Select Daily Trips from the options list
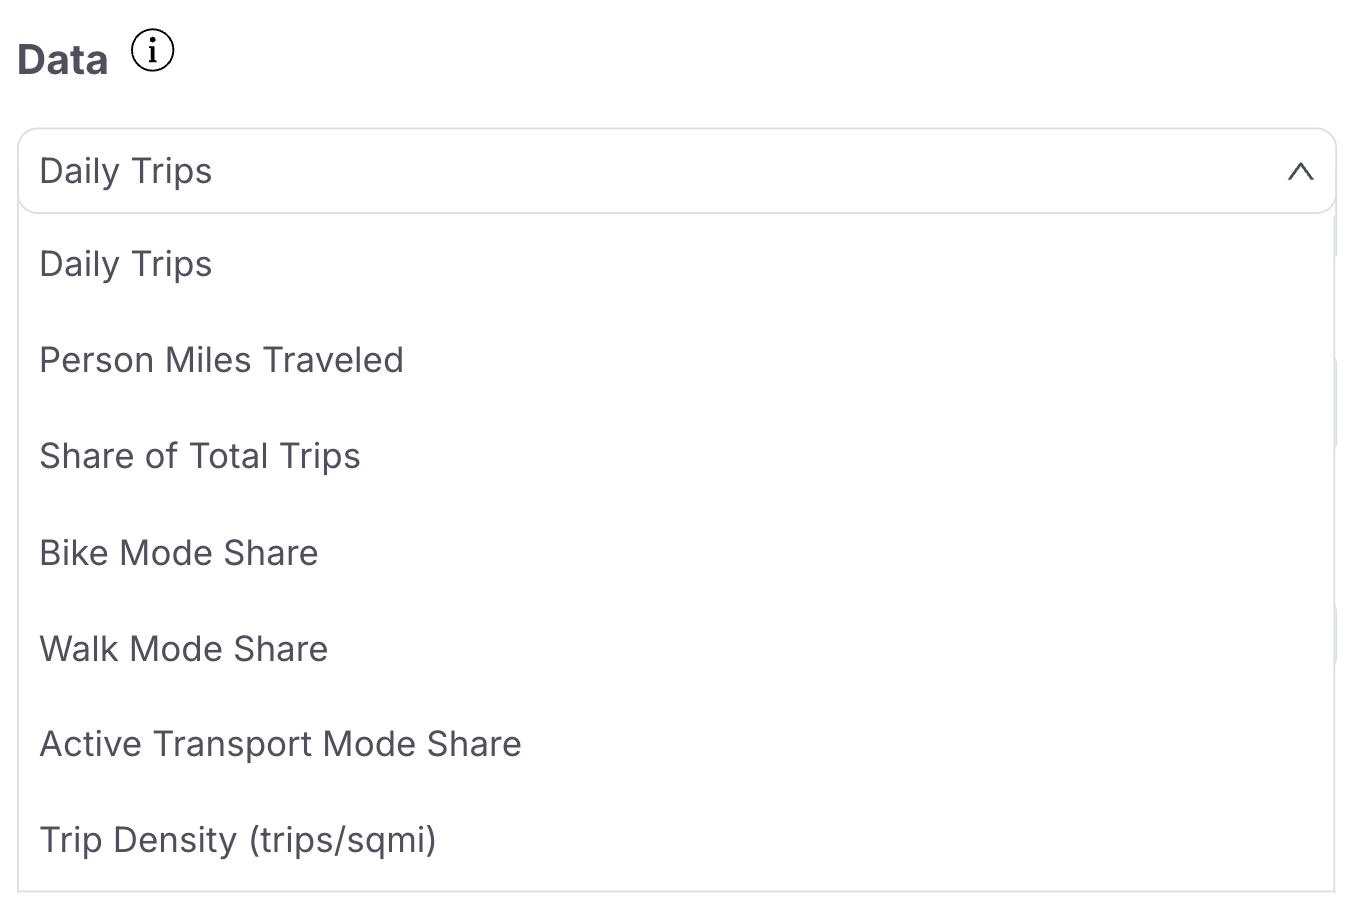 (126, 265)
